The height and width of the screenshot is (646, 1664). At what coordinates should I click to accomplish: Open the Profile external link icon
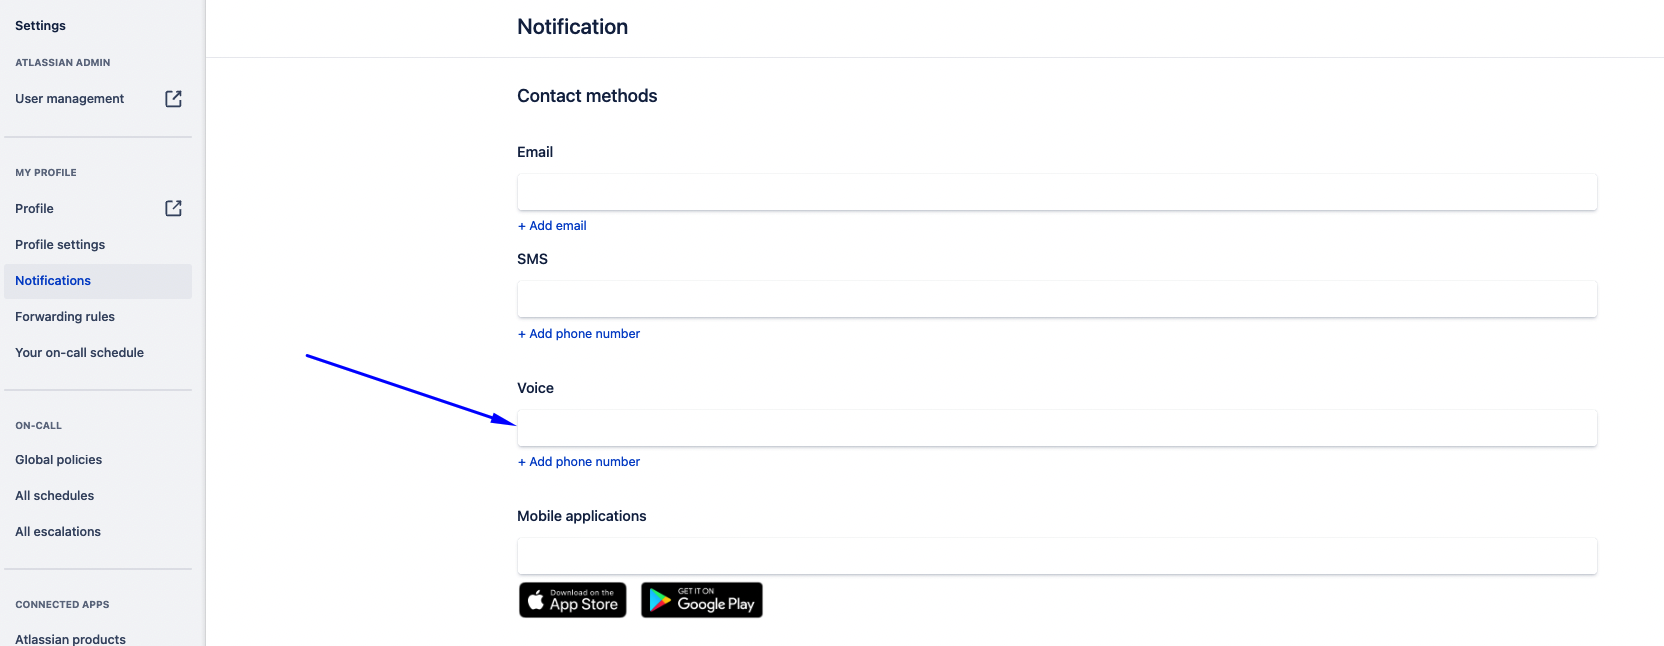tap(172, 208)
